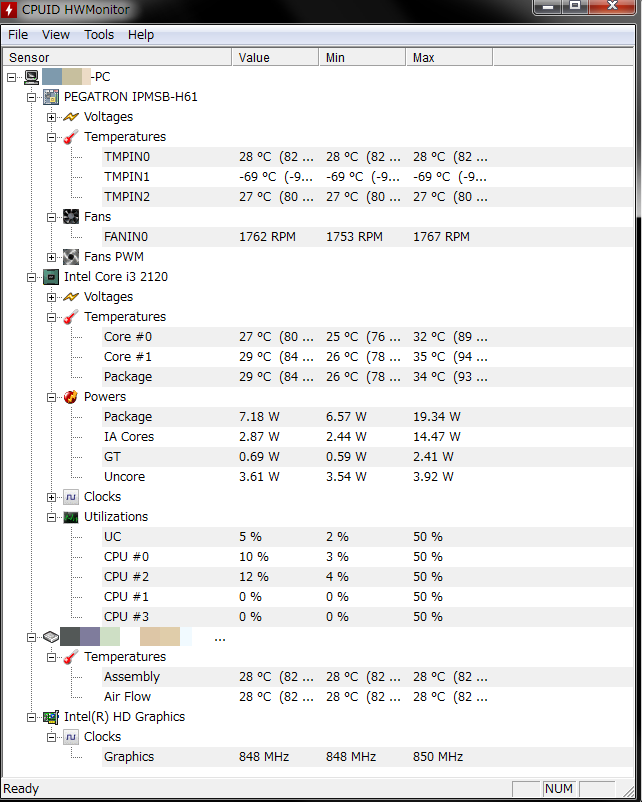The width and height of the screenshot is (642, 802).
Task: Click the Intel HD Graphics card icon
Action: coord(51,717)
